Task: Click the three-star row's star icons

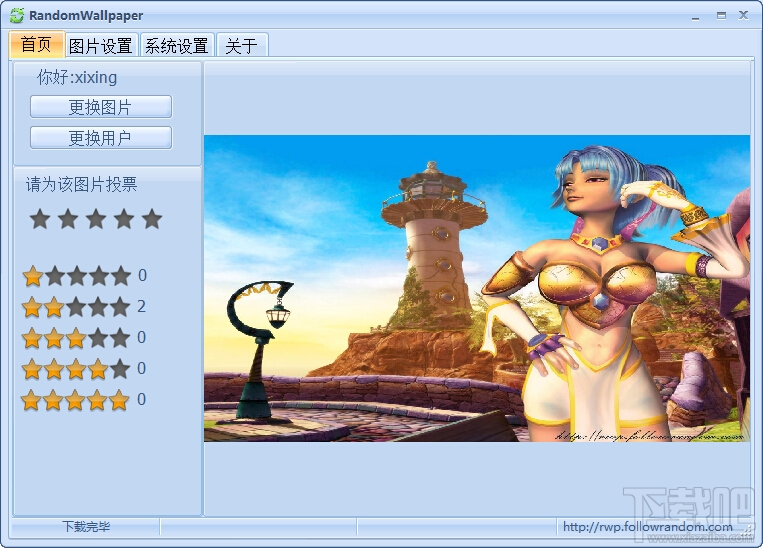Action: coord(76,338)
